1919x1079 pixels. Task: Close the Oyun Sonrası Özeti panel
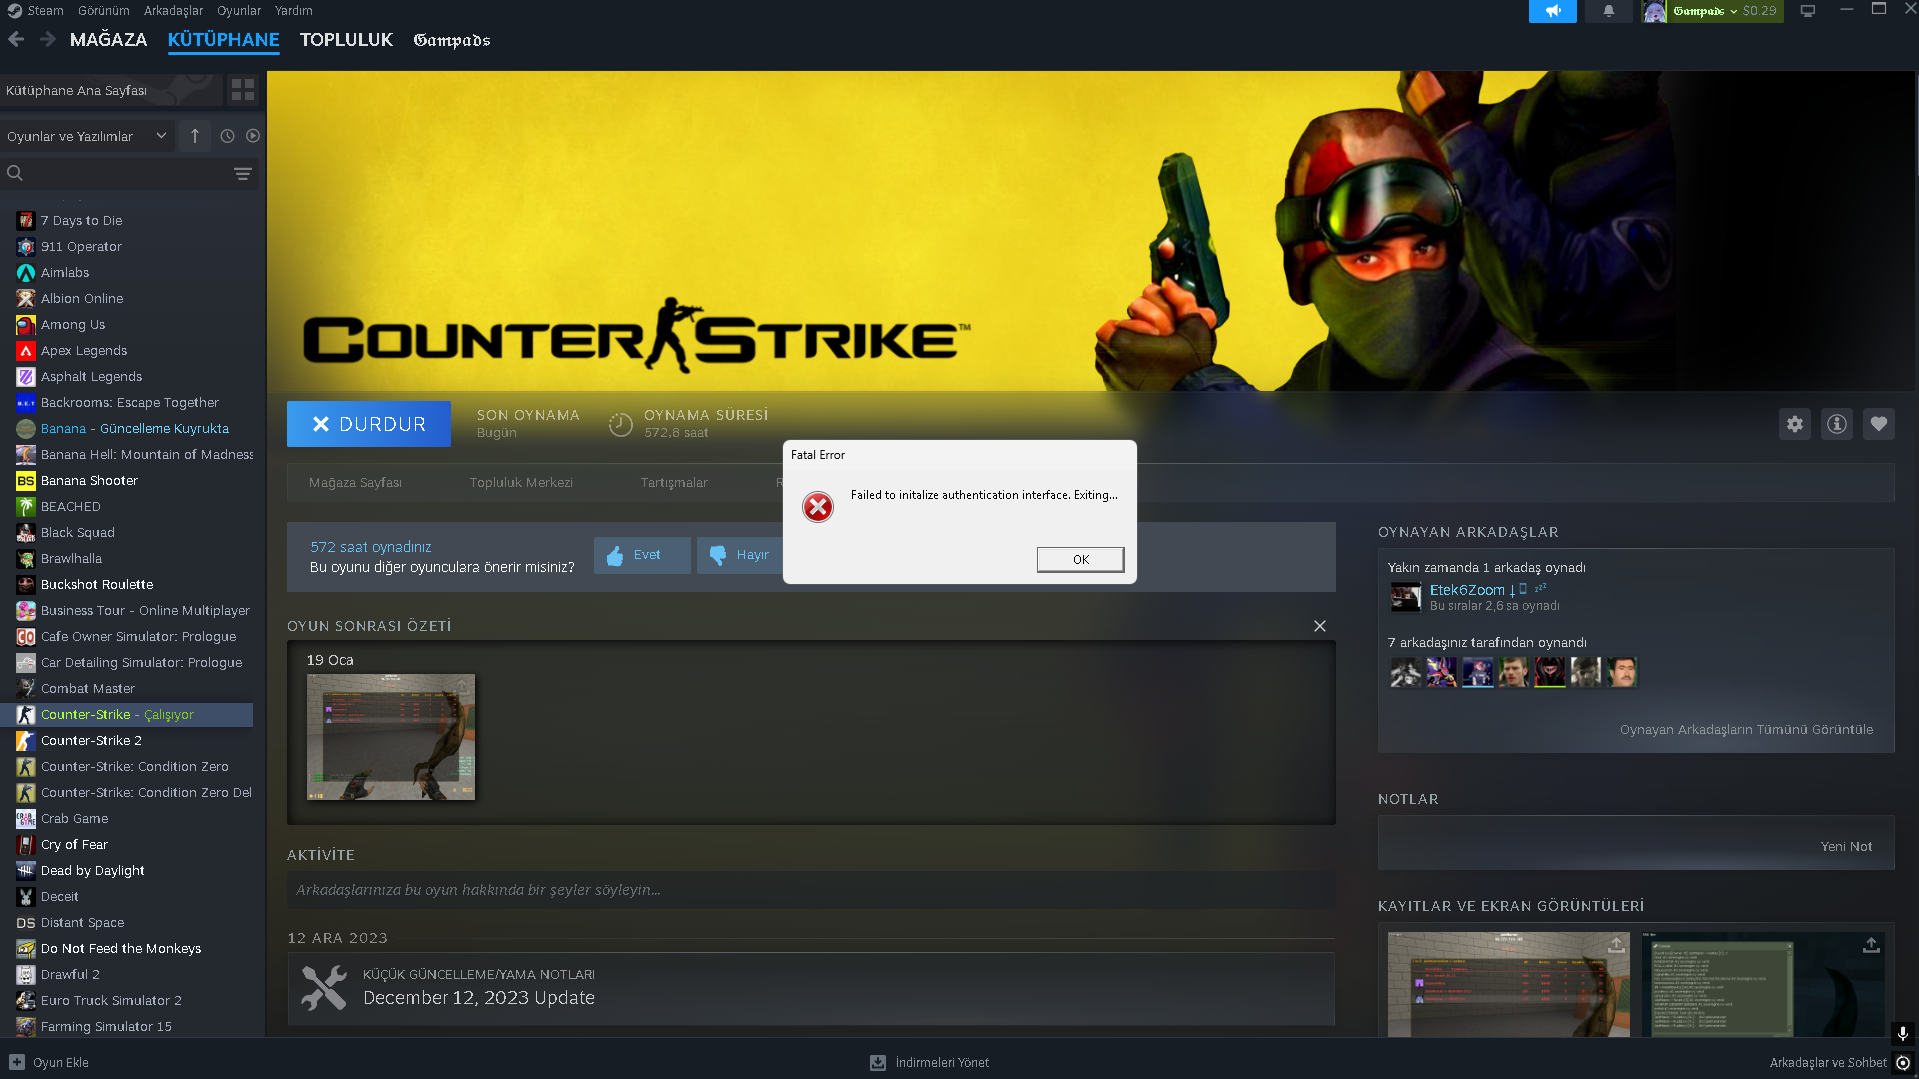tap(1320, 626)
